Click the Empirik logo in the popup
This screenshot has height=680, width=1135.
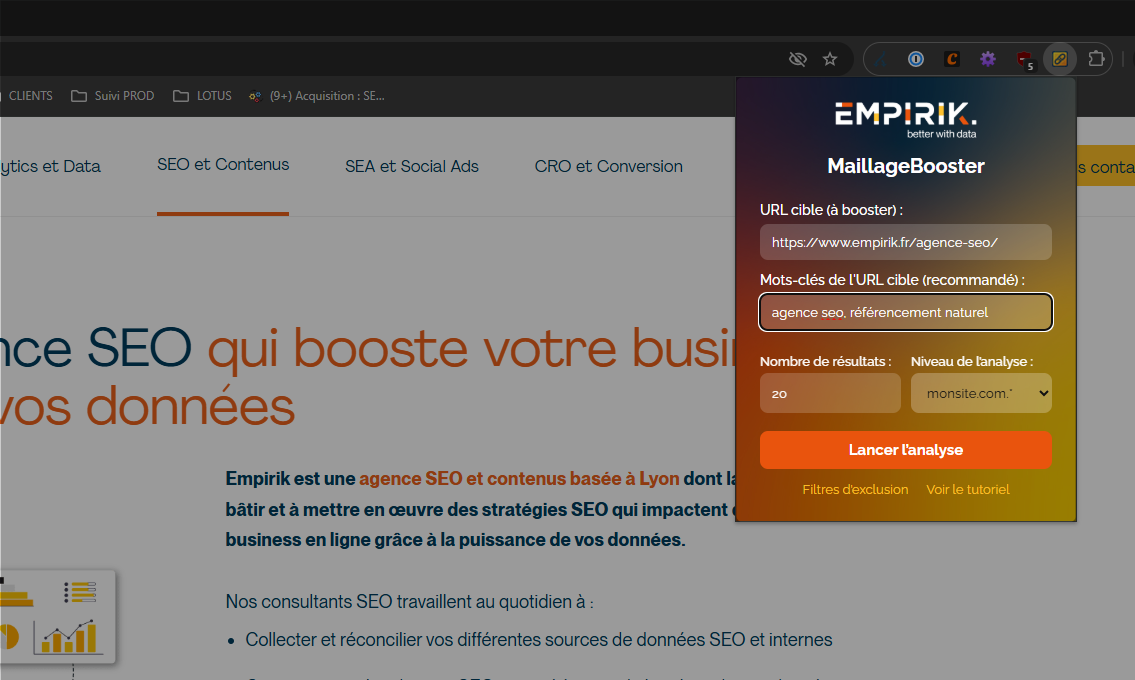tap(906, 119)
